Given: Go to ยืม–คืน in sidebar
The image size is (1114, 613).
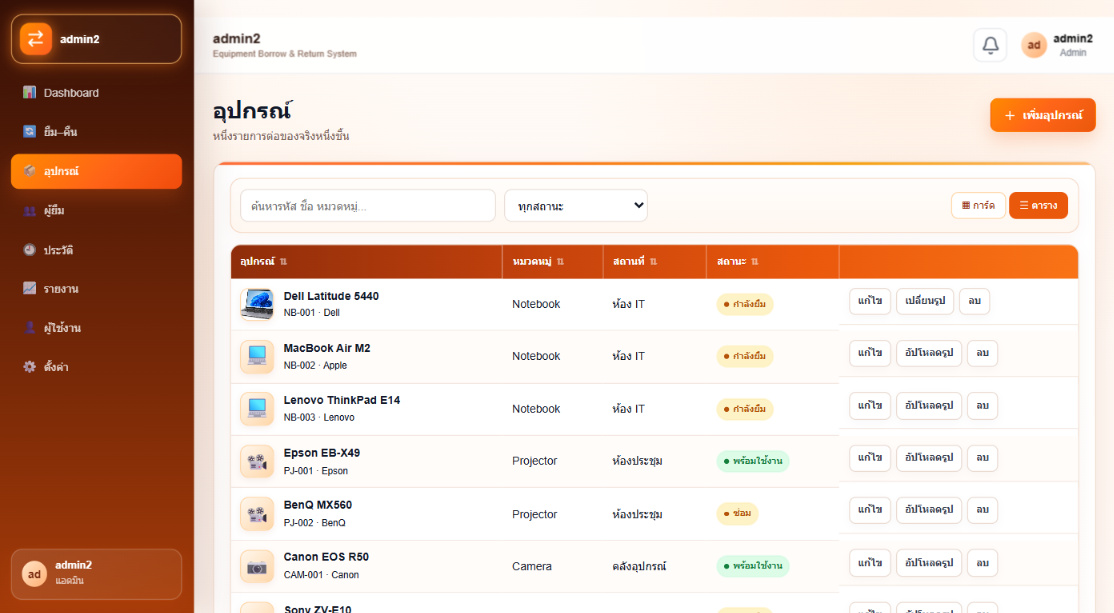Looking at the screenshot, I should click(x=97, y=131).
